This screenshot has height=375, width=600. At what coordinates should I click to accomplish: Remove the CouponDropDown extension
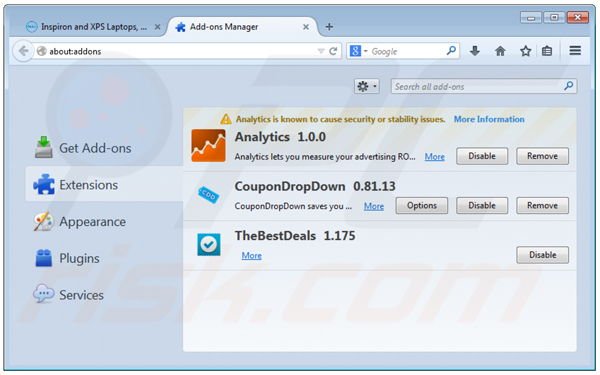542,205
